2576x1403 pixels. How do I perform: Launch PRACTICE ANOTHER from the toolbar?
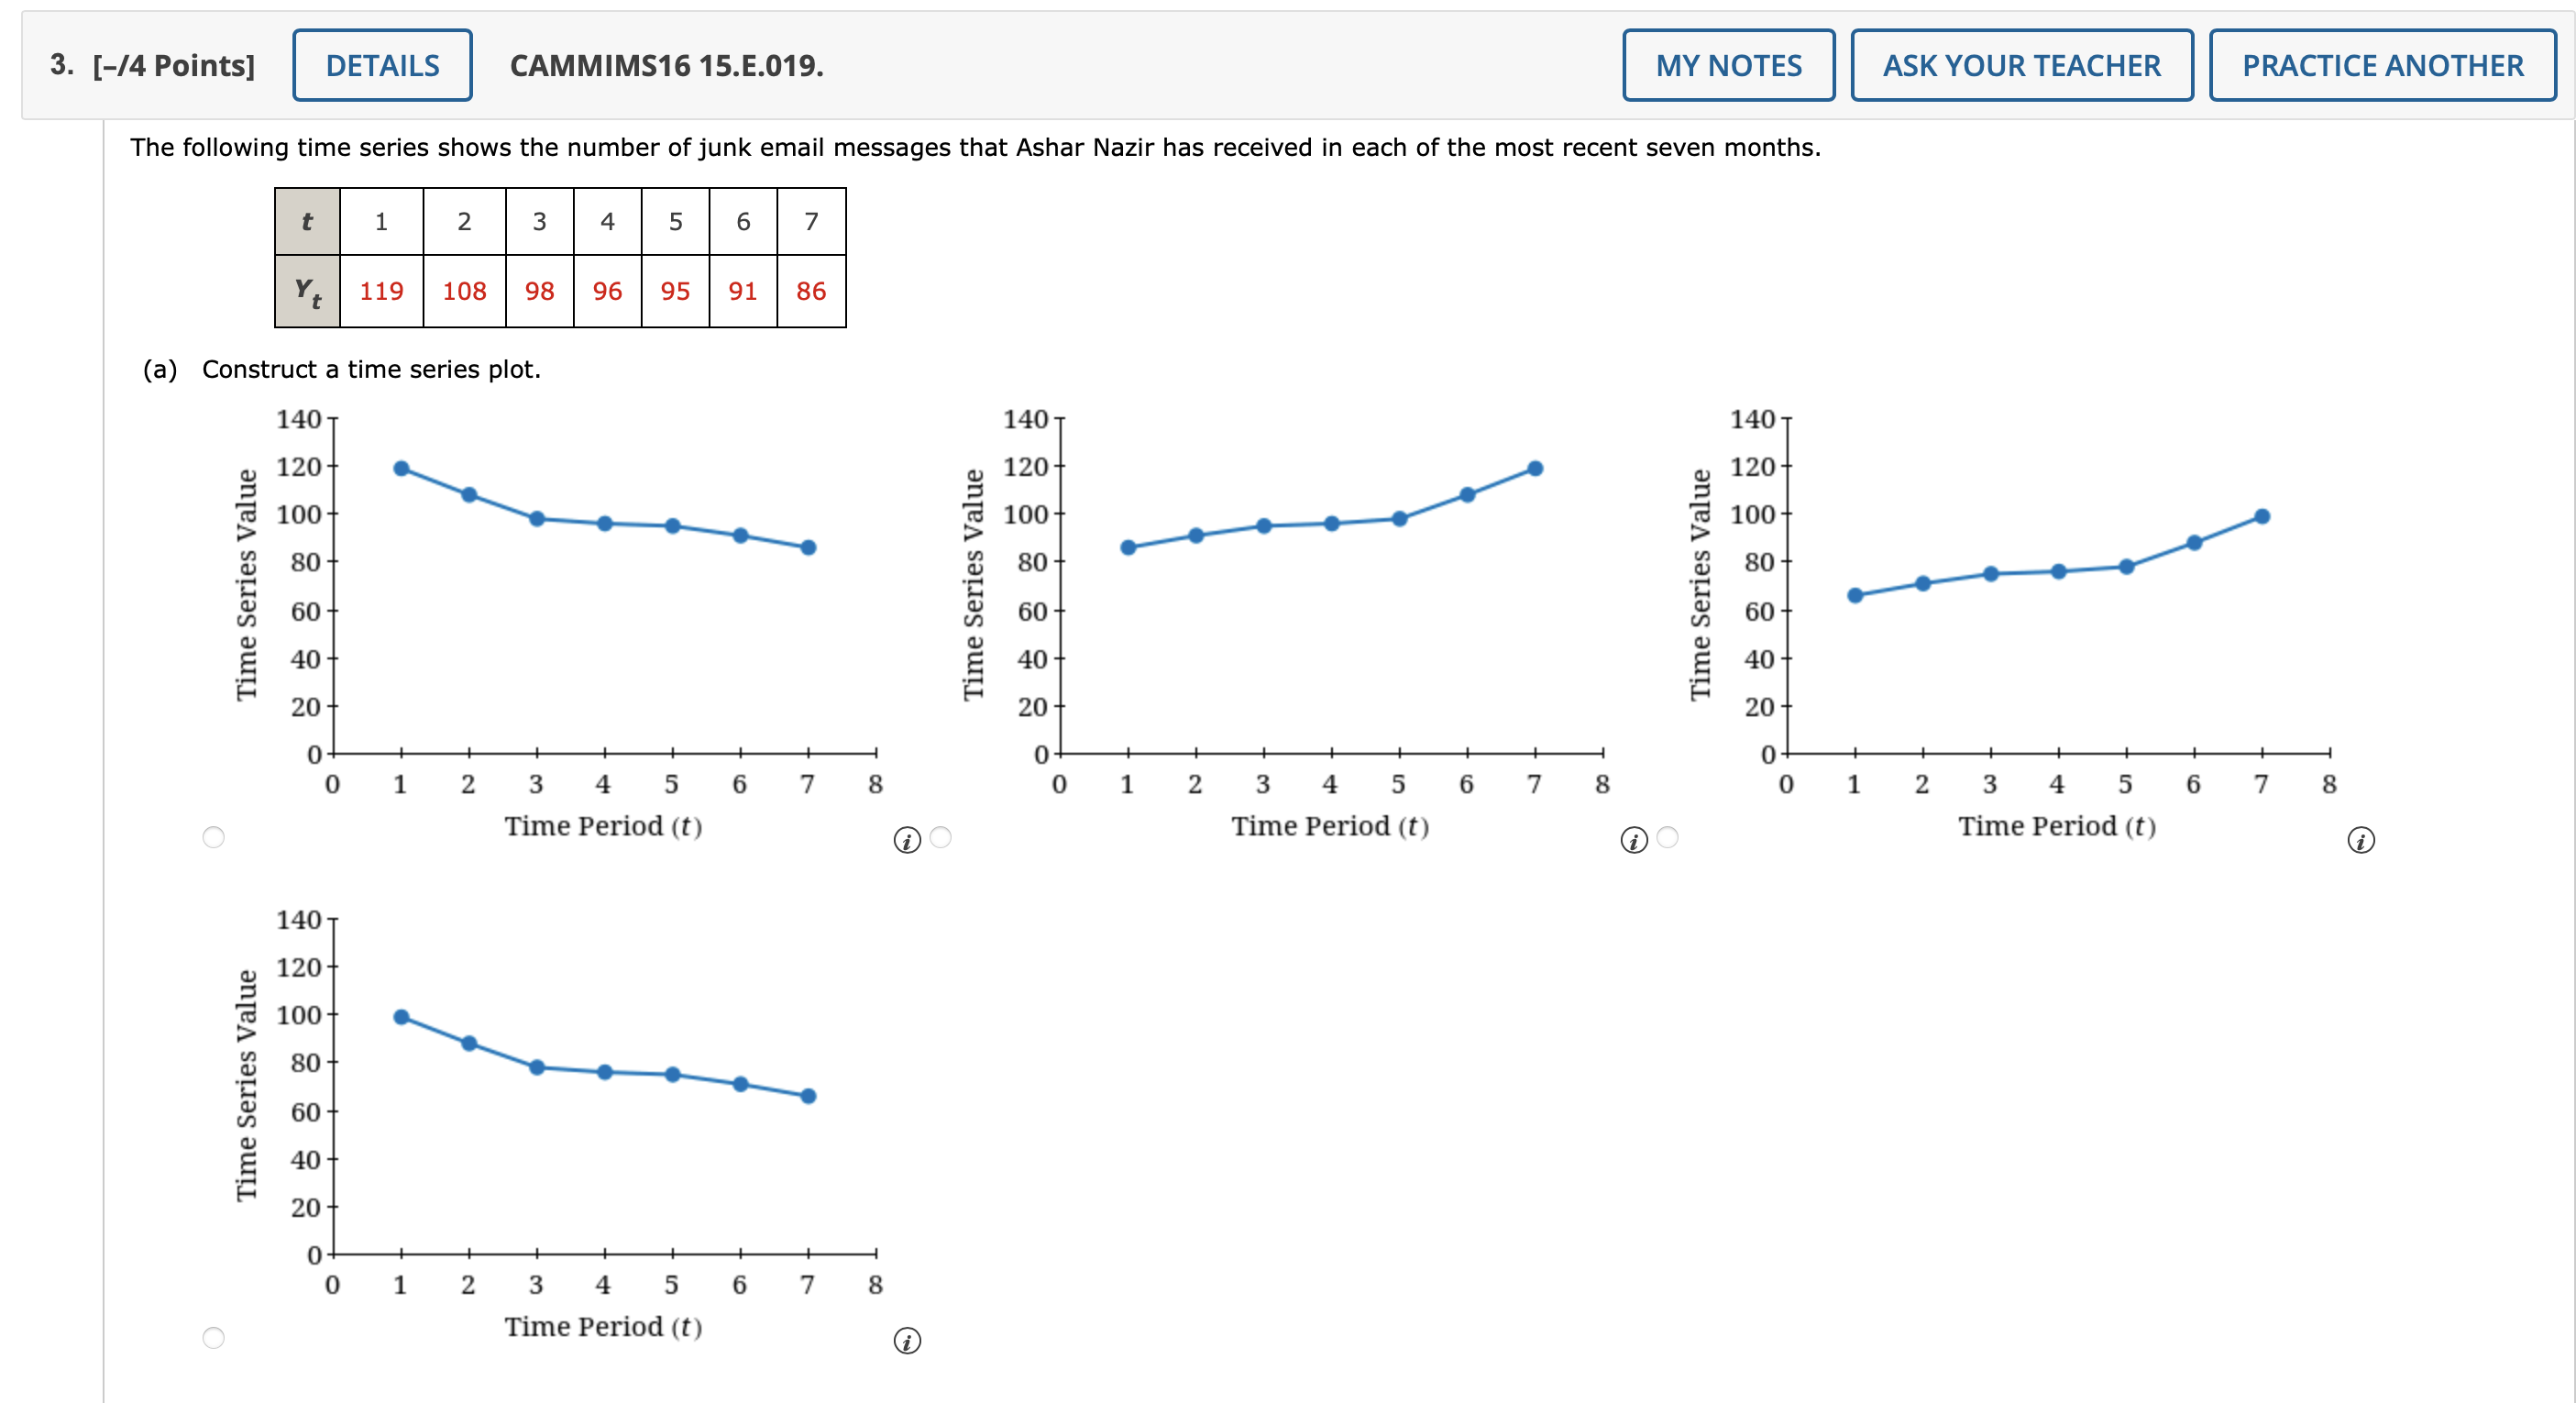coord(2381,65)
